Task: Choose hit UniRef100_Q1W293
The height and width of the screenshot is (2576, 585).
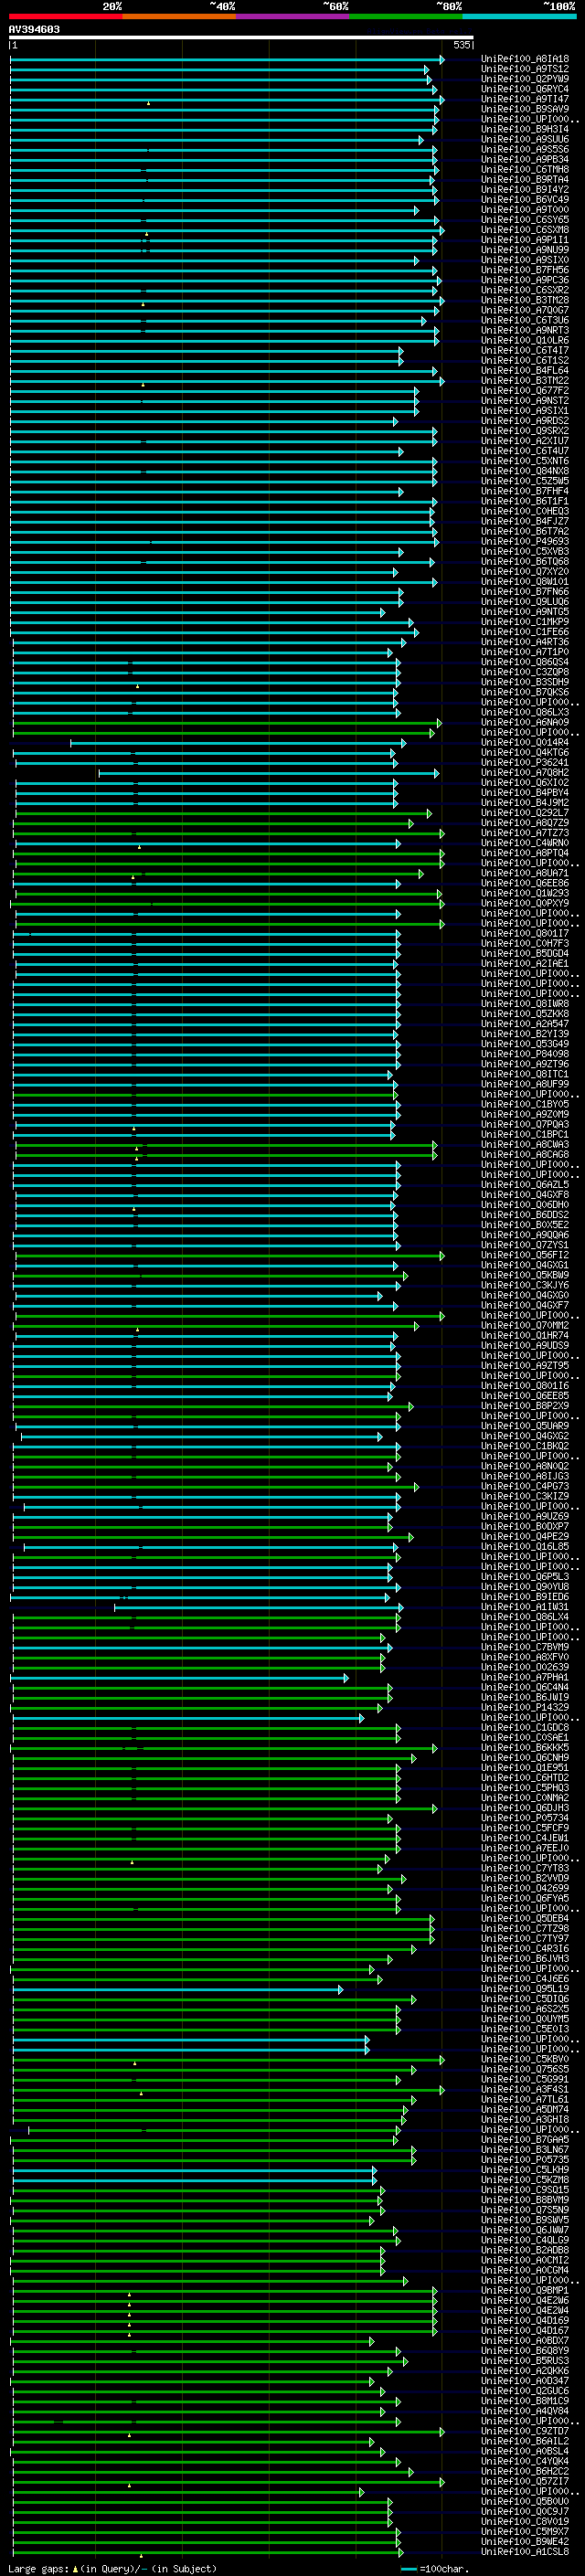Action: click(525, 893)
